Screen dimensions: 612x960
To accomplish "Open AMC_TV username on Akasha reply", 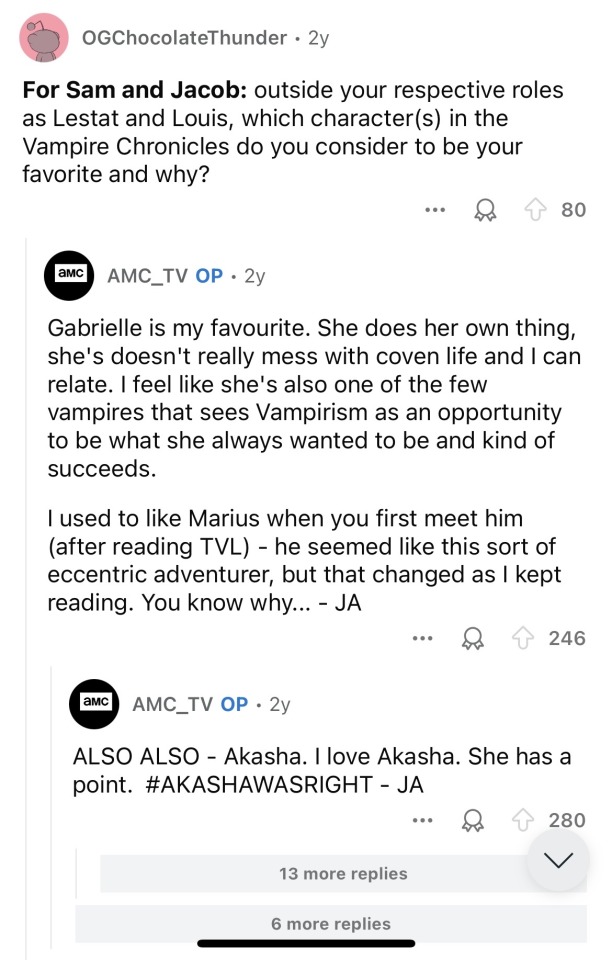I will 175,704.
